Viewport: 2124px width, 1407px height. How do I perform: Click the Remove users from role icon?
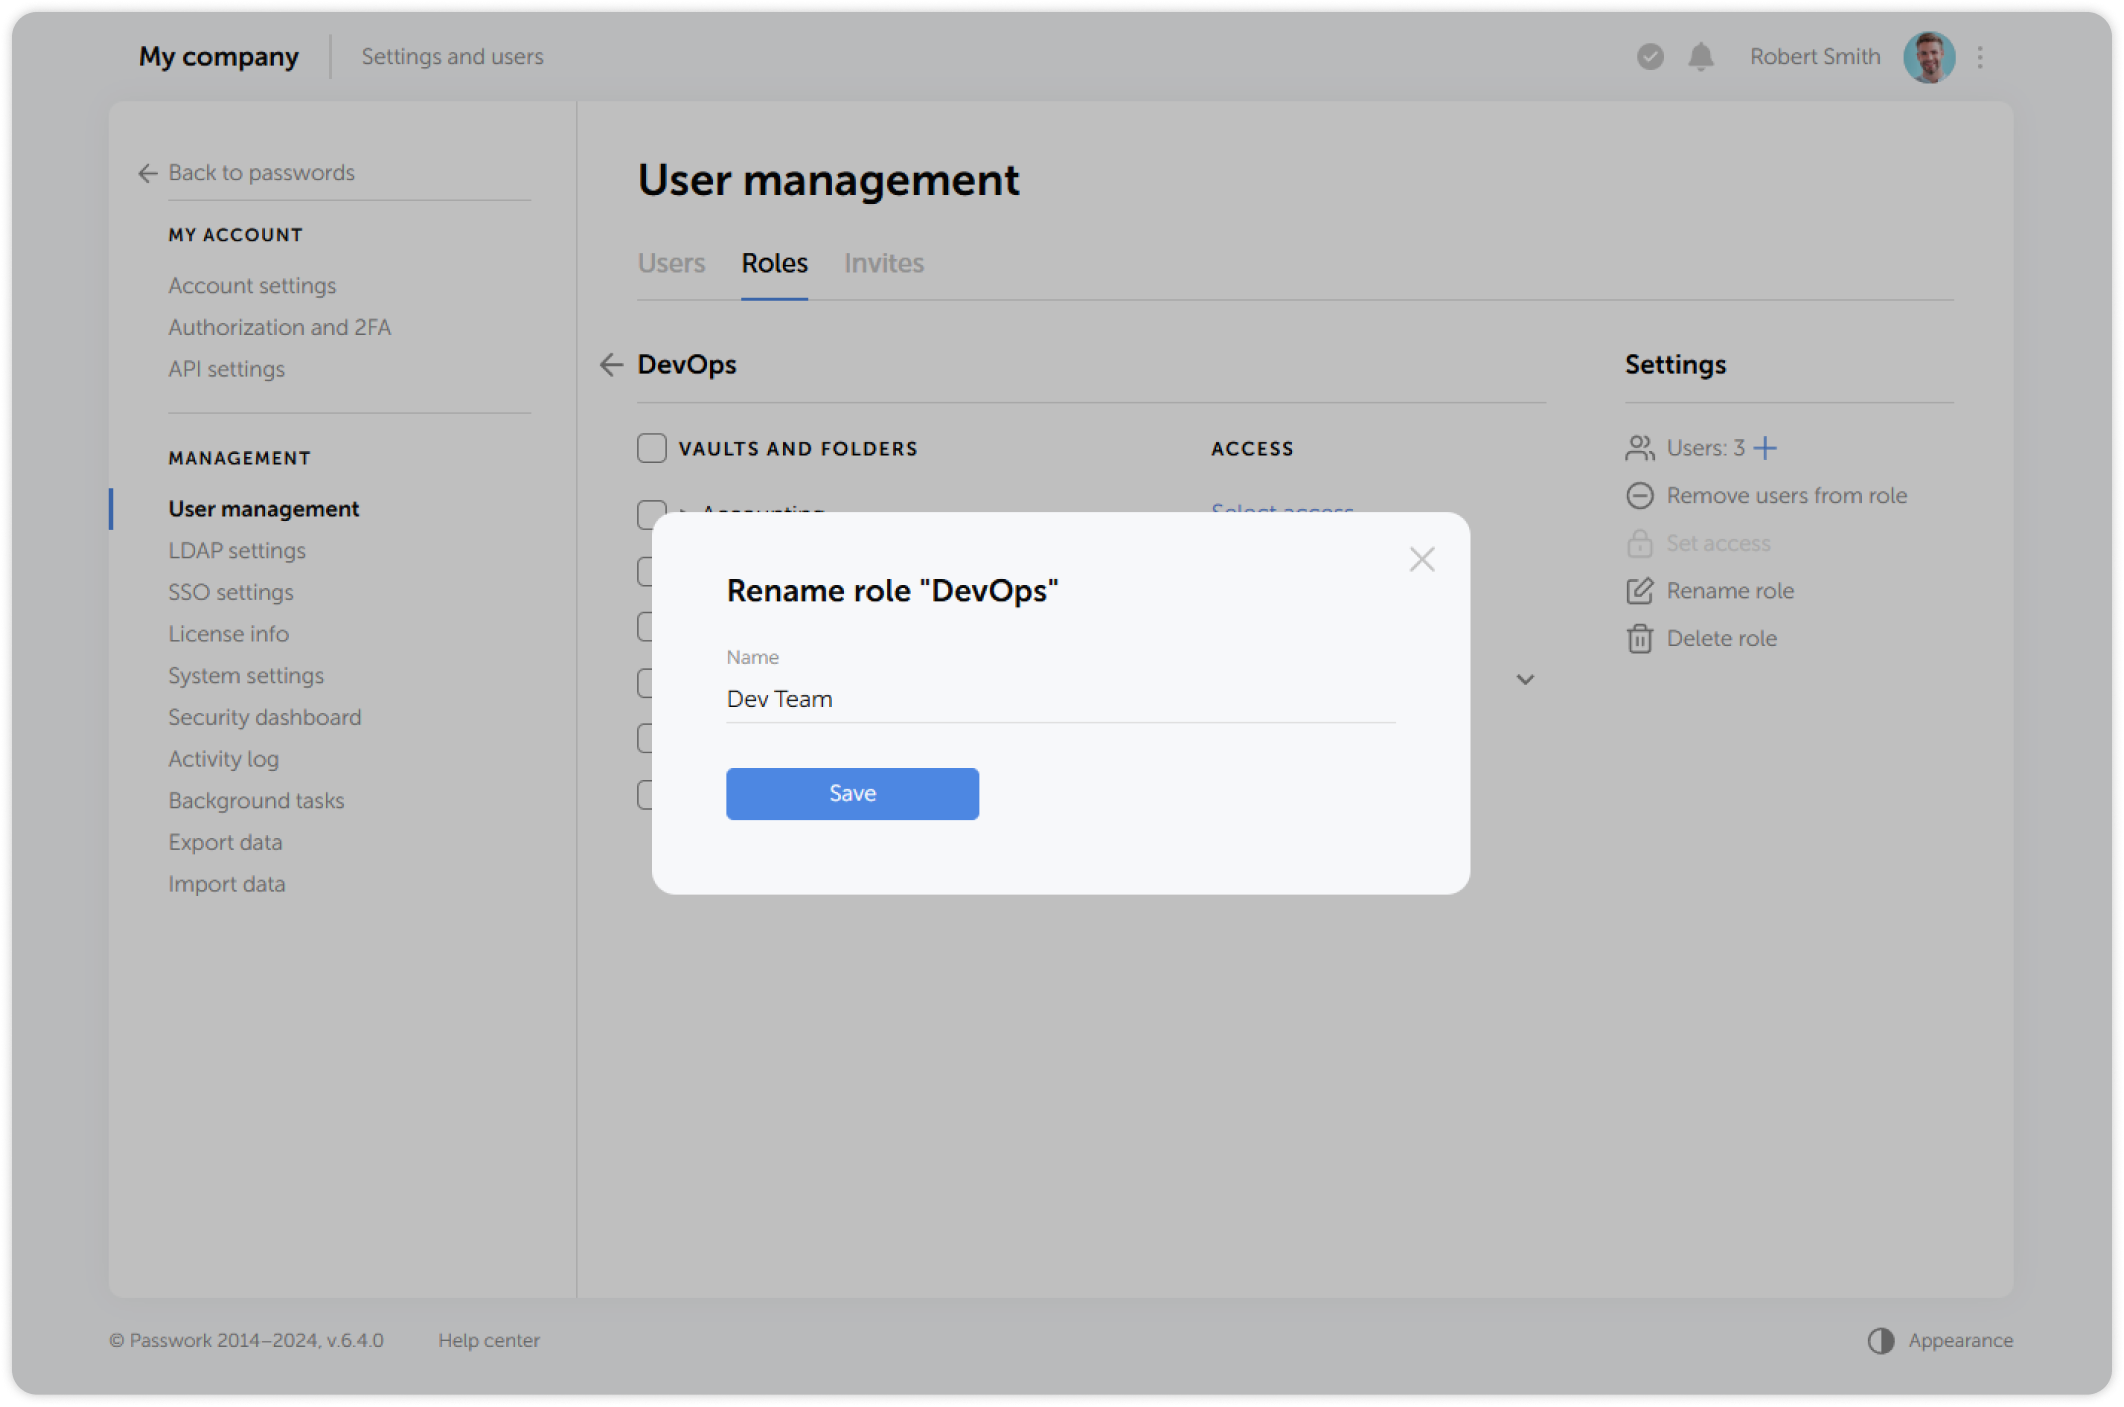point(1640,495)
